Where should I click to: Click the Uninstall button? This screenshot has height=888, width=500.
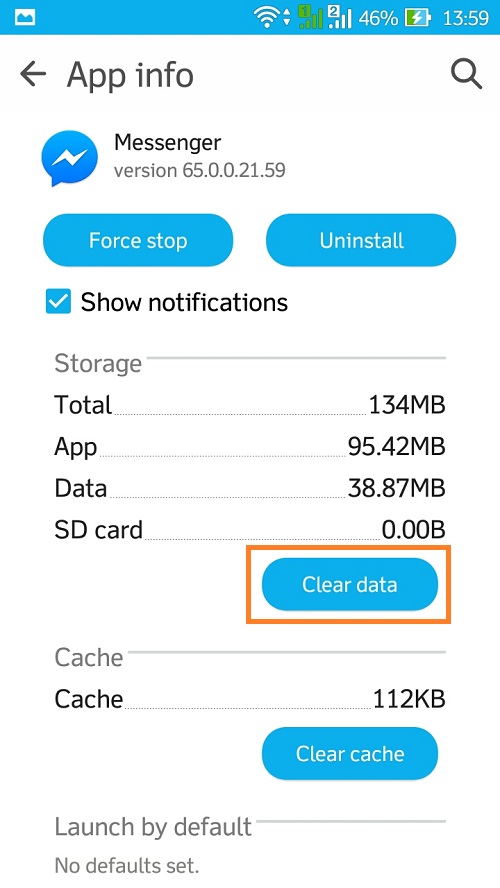tap(361, 240)
